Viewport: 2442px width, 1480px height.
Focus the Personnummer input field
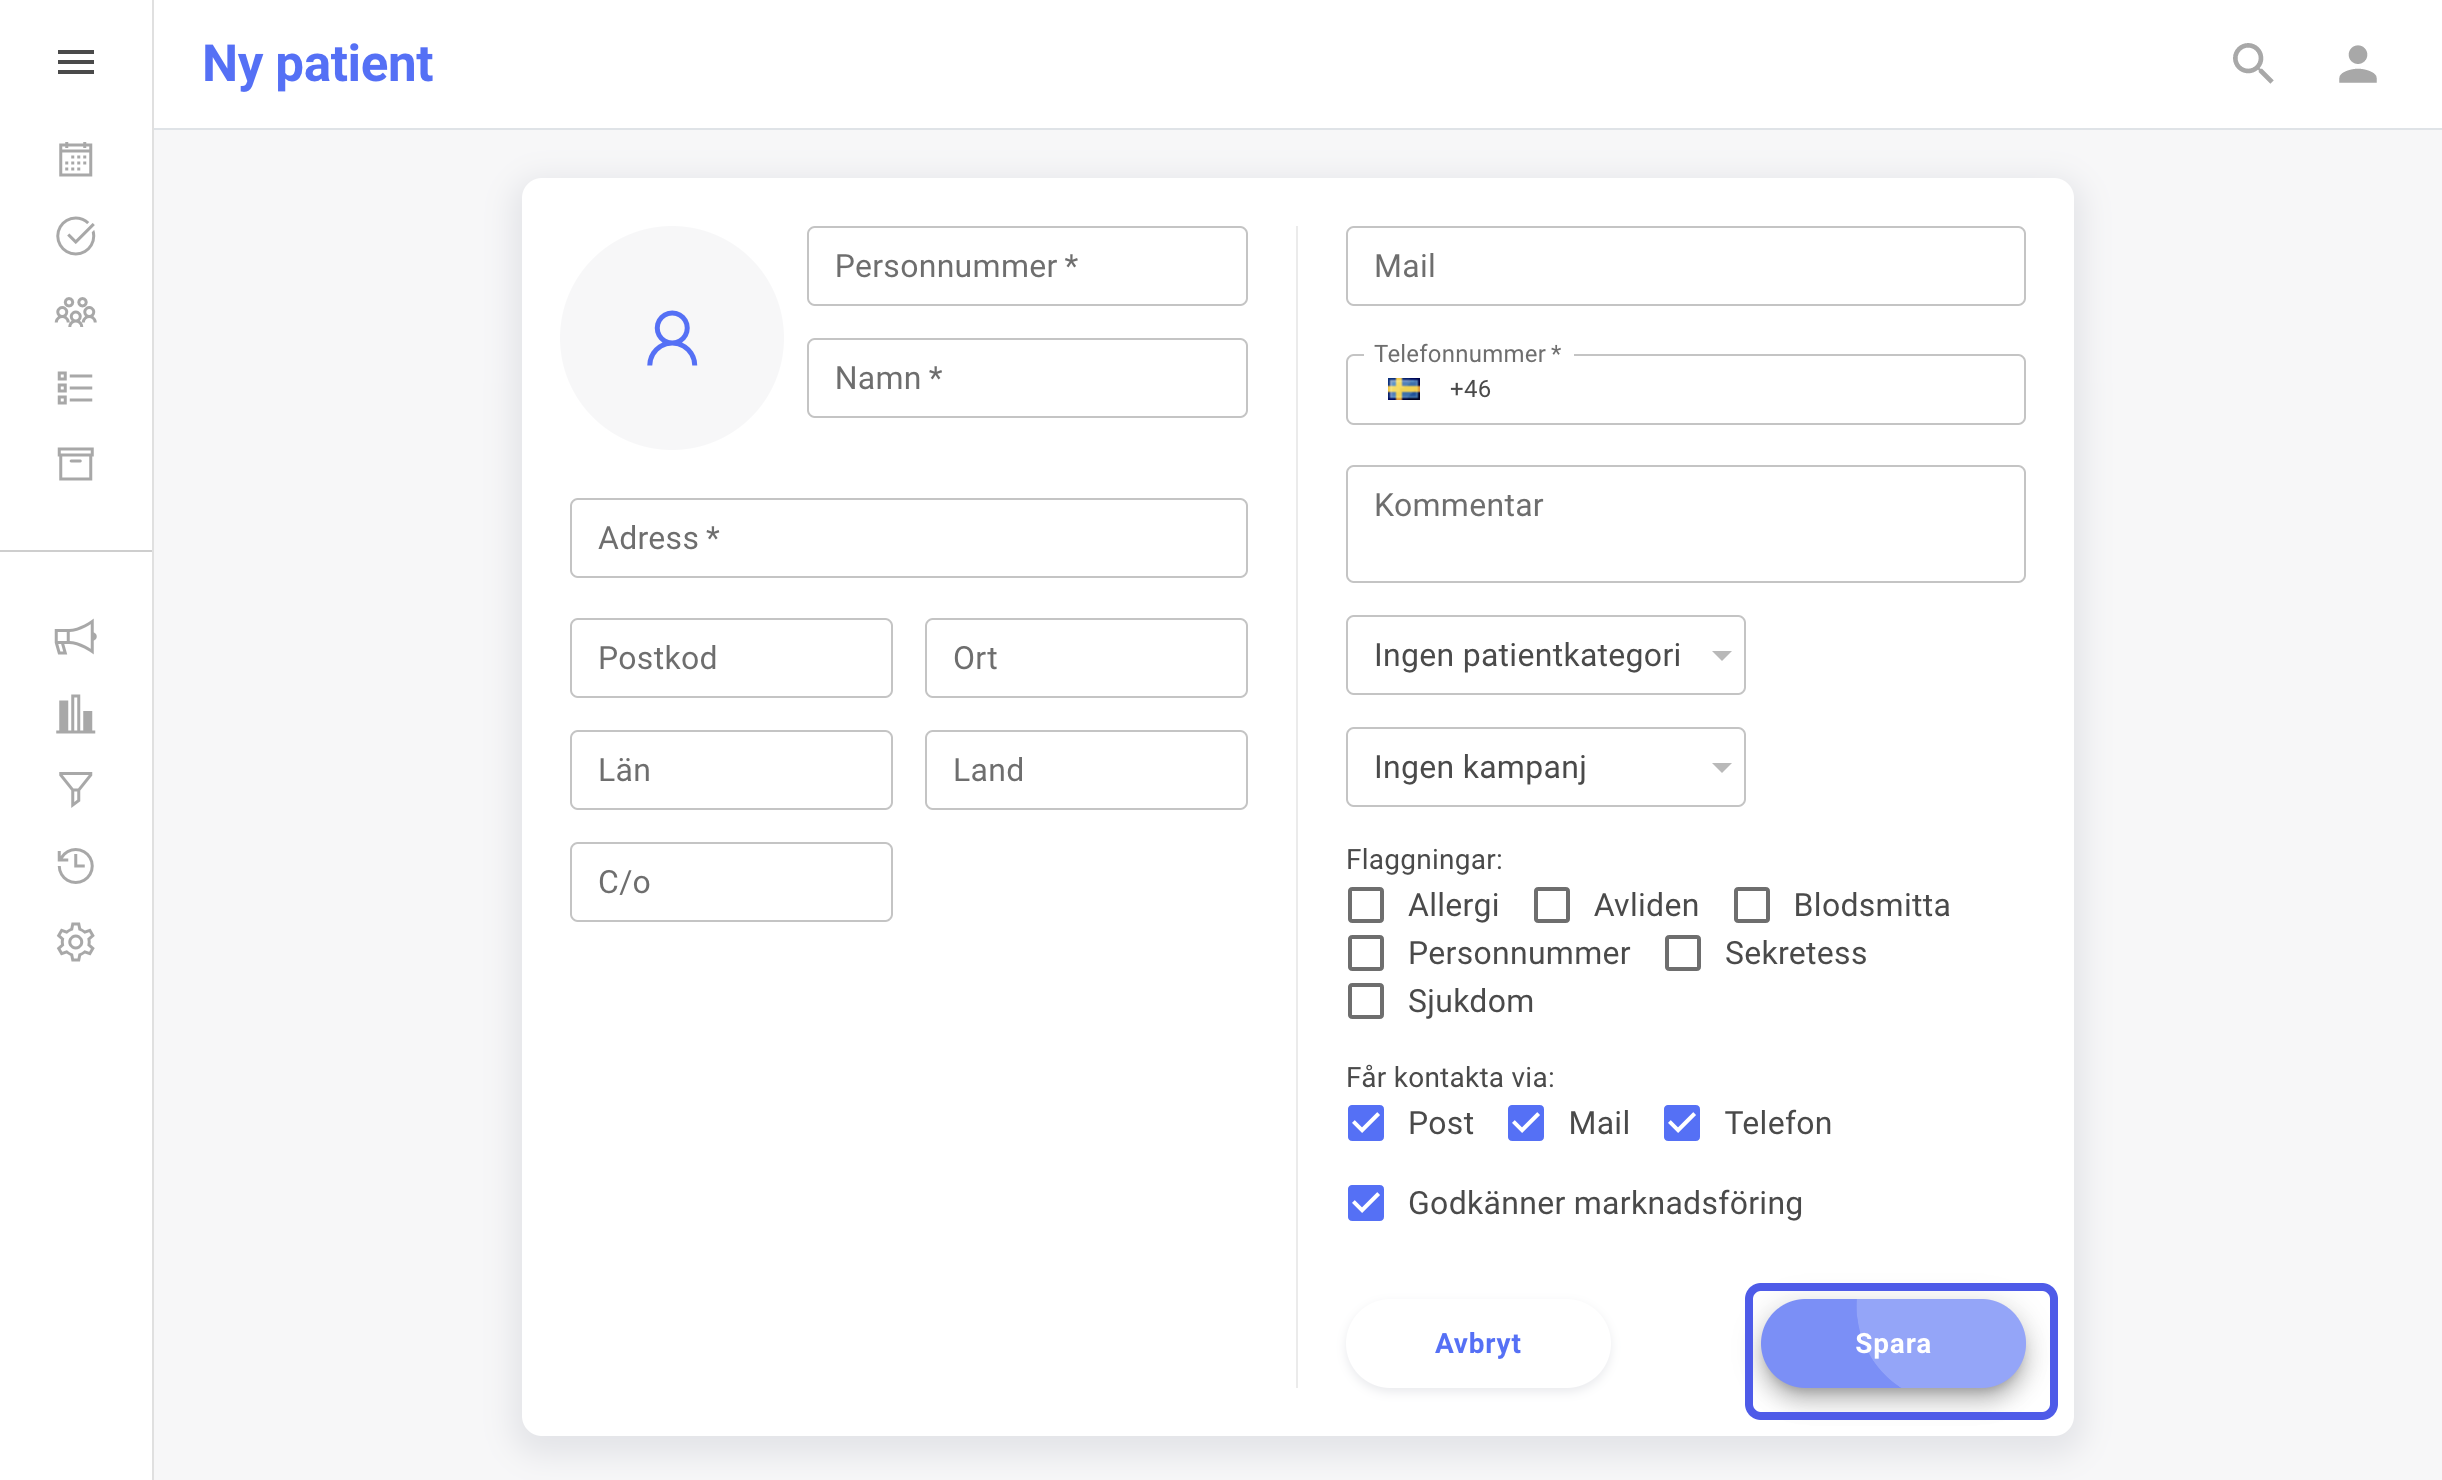point(1027,266)
